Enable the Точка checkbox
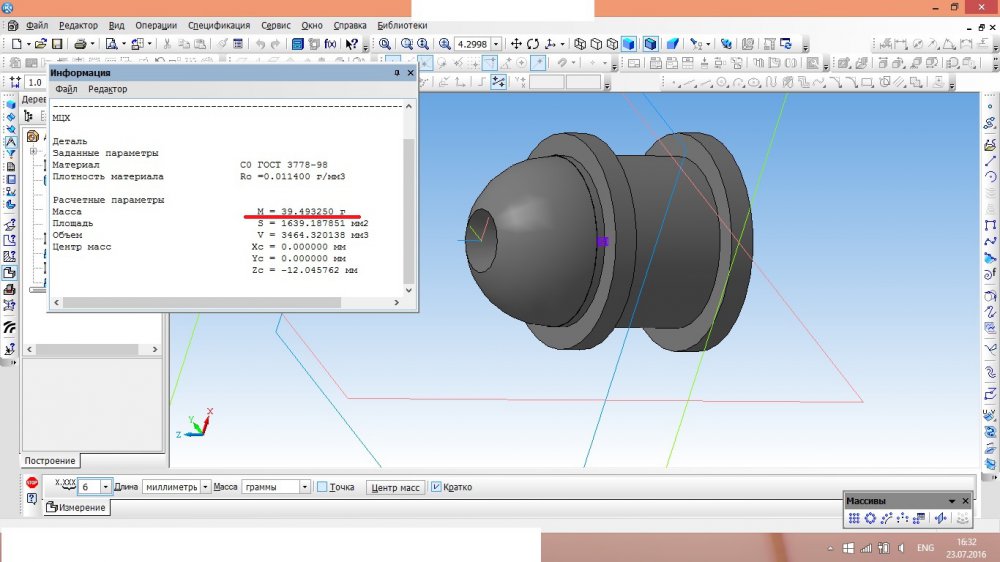The height and width of the screenshot is (562, 1000). click(322, 487)
